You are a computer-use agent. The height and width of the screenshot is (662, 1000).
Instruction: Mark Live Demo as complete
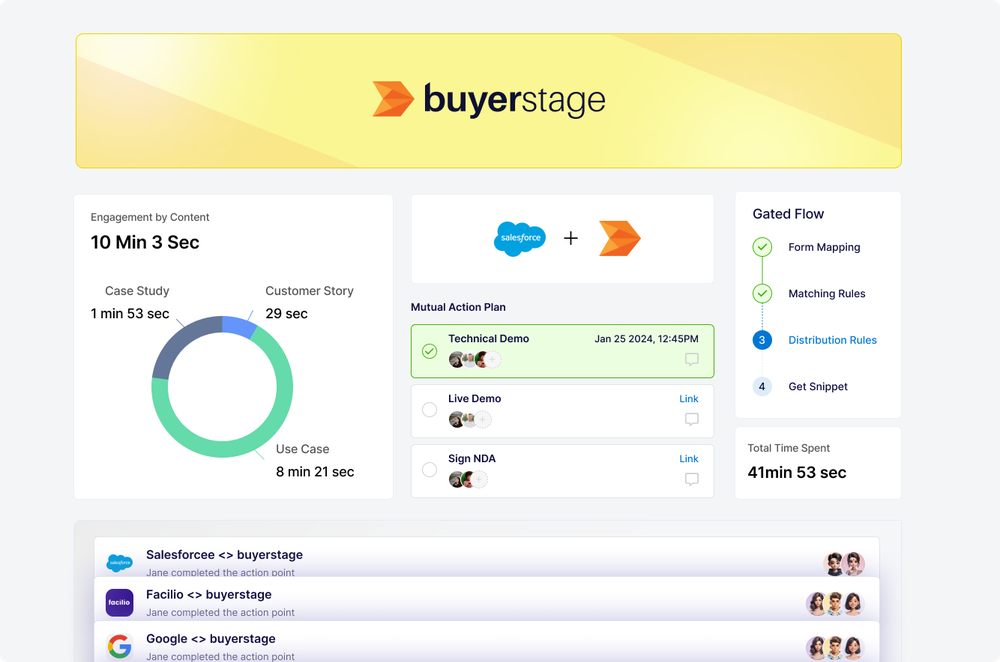pyautogui.click(x=430, y=409)
